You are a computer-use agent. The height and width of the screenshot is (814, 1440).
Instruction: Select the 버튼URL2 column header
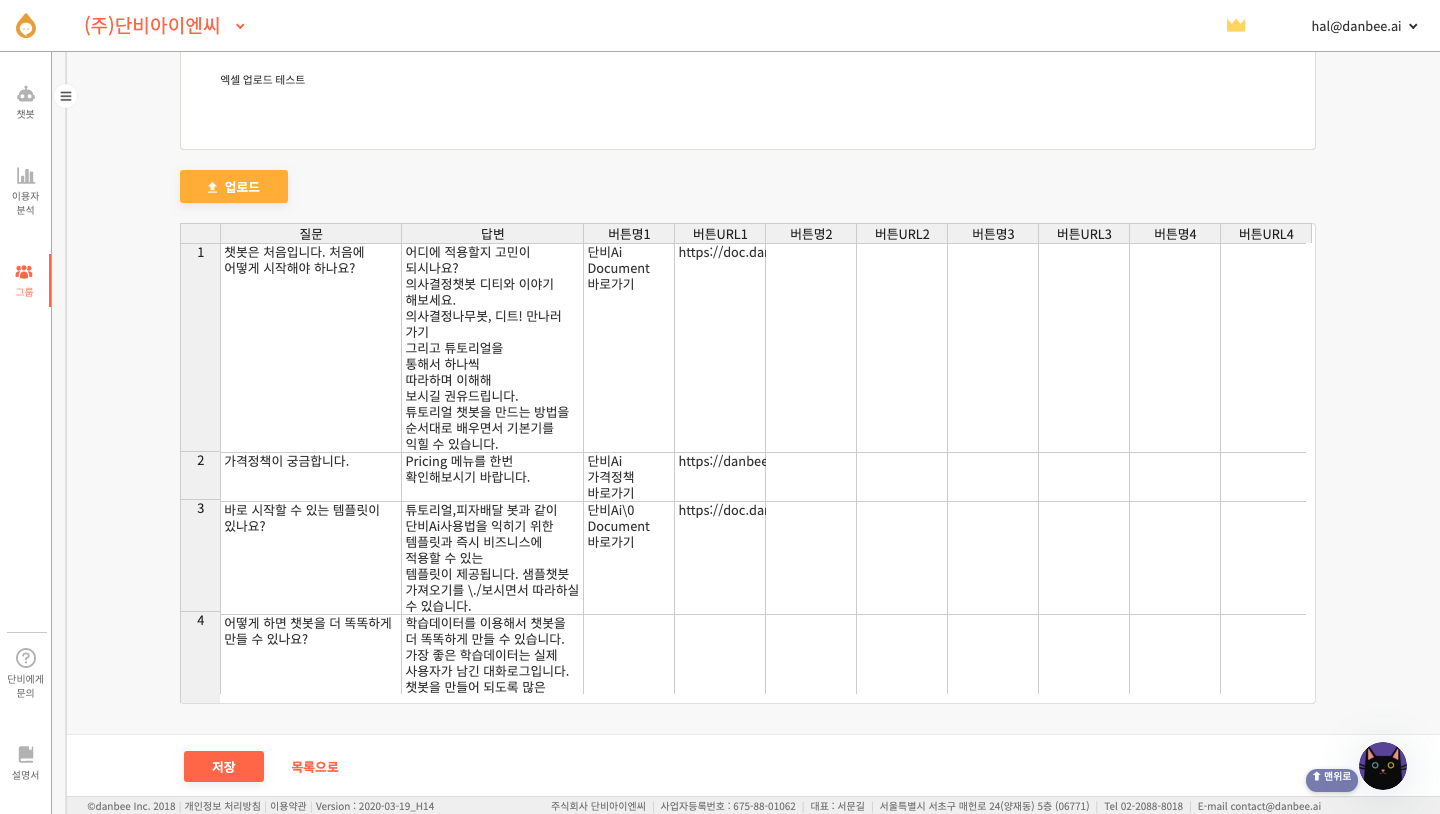[902, 234]
